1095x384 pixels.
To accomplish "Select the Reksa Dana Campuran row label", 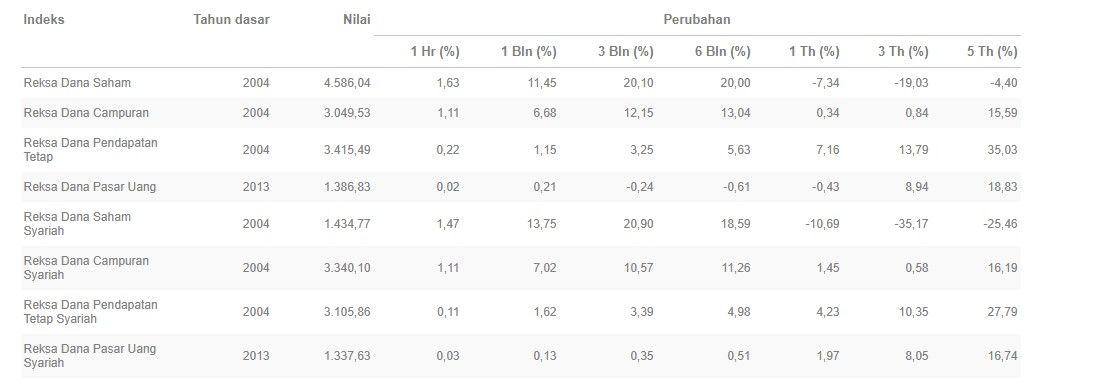I will pyautogui.click(x=87, y=113).
